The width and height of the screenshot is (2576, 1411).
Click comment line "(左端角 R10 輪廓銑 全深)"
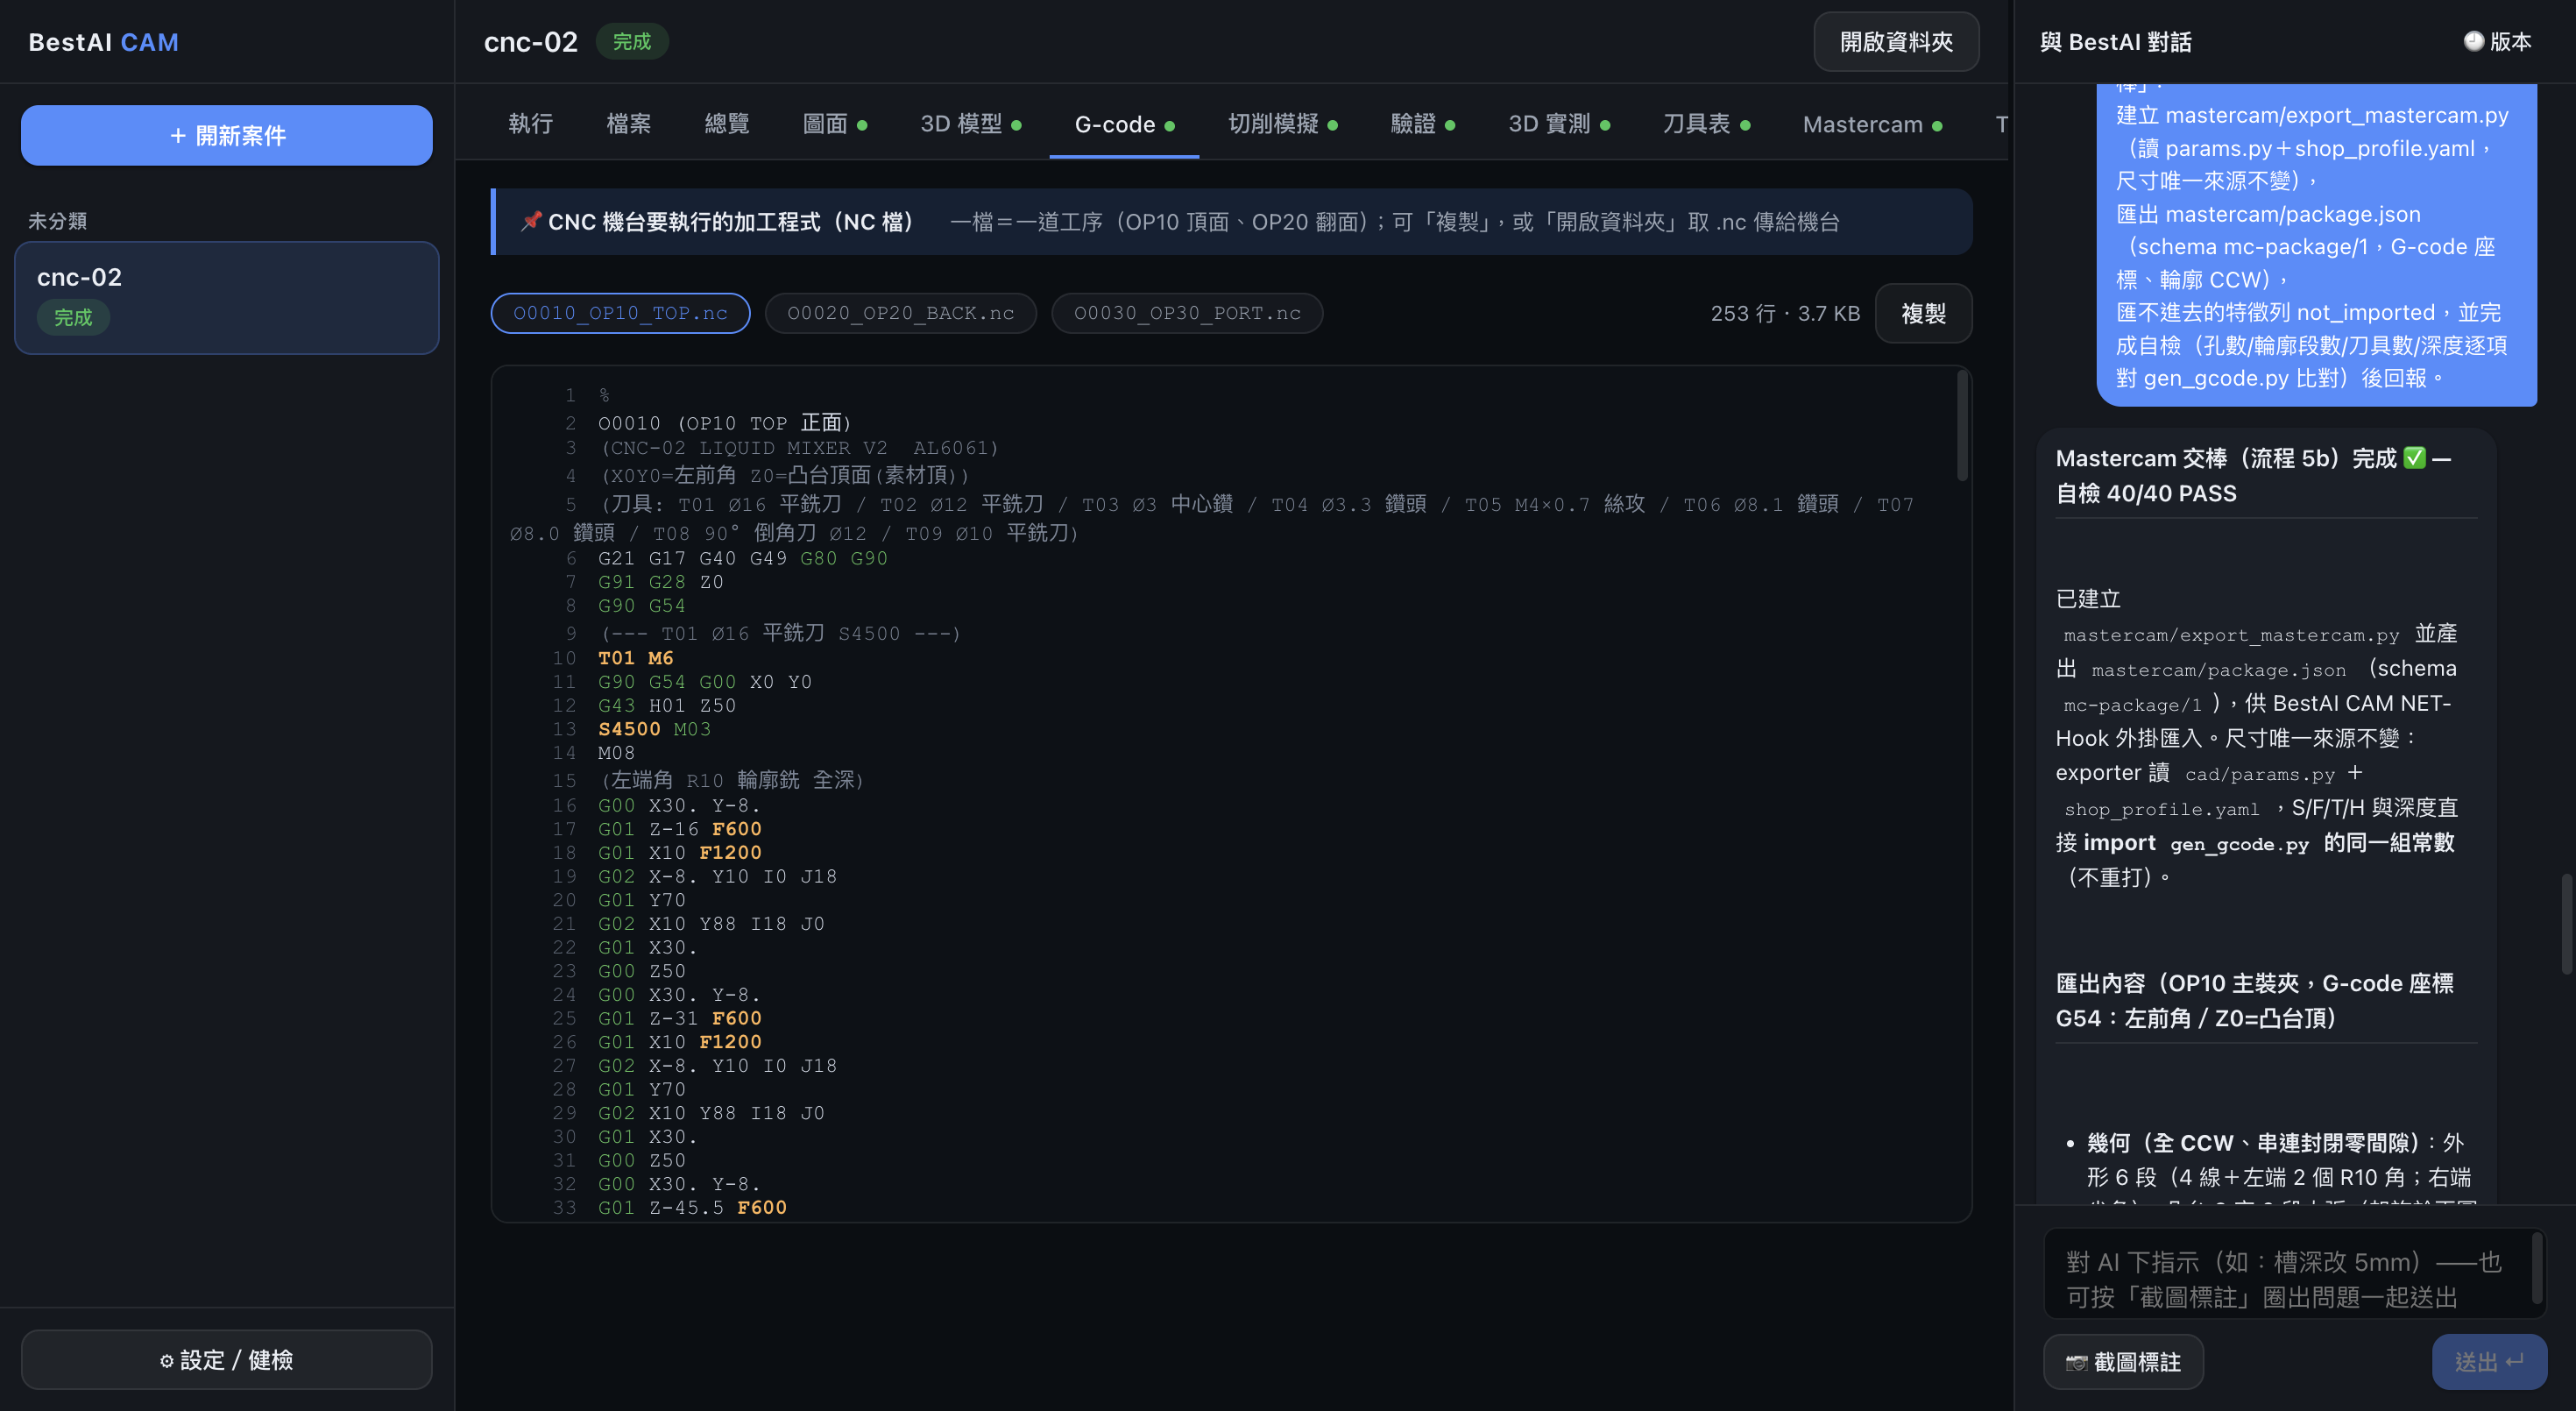732,779
